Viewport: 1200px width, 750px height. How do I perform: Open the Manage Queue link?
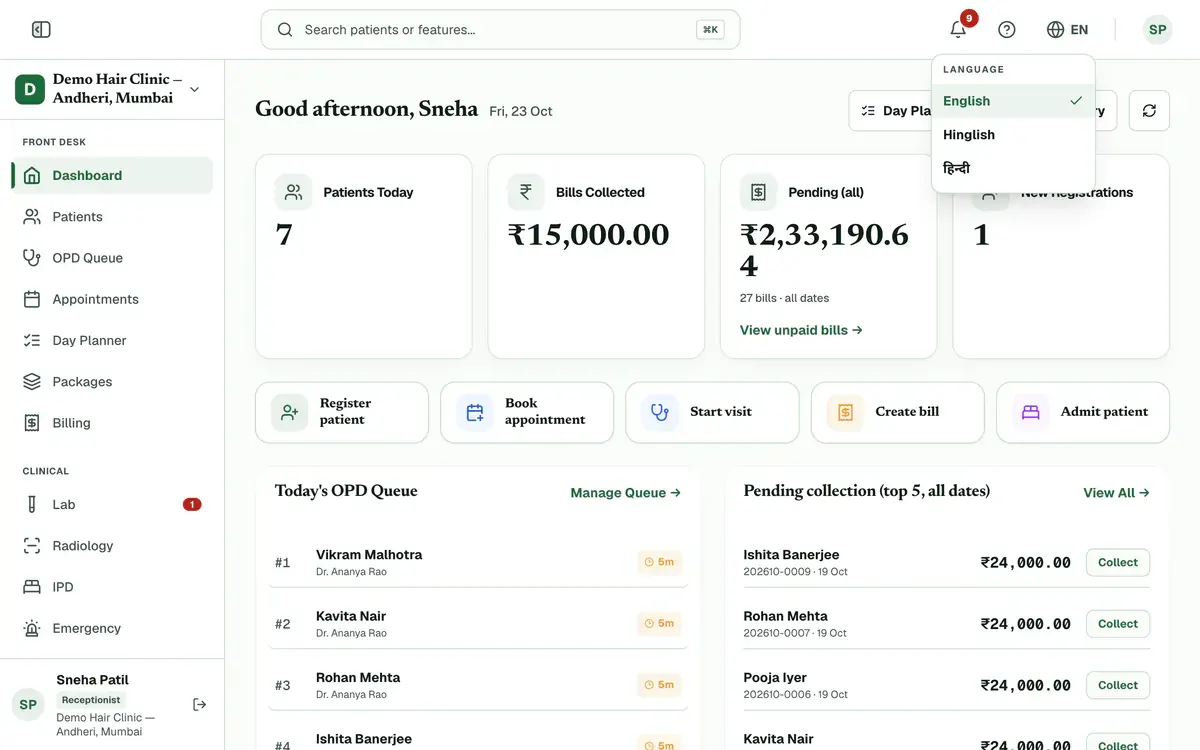click(626, 493)
